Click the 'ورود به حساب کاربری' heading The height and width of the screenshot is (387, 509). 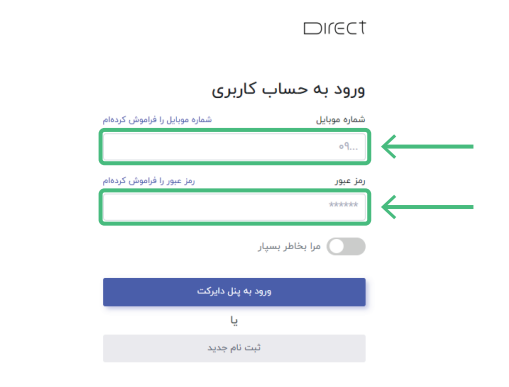tap(288, 90)
